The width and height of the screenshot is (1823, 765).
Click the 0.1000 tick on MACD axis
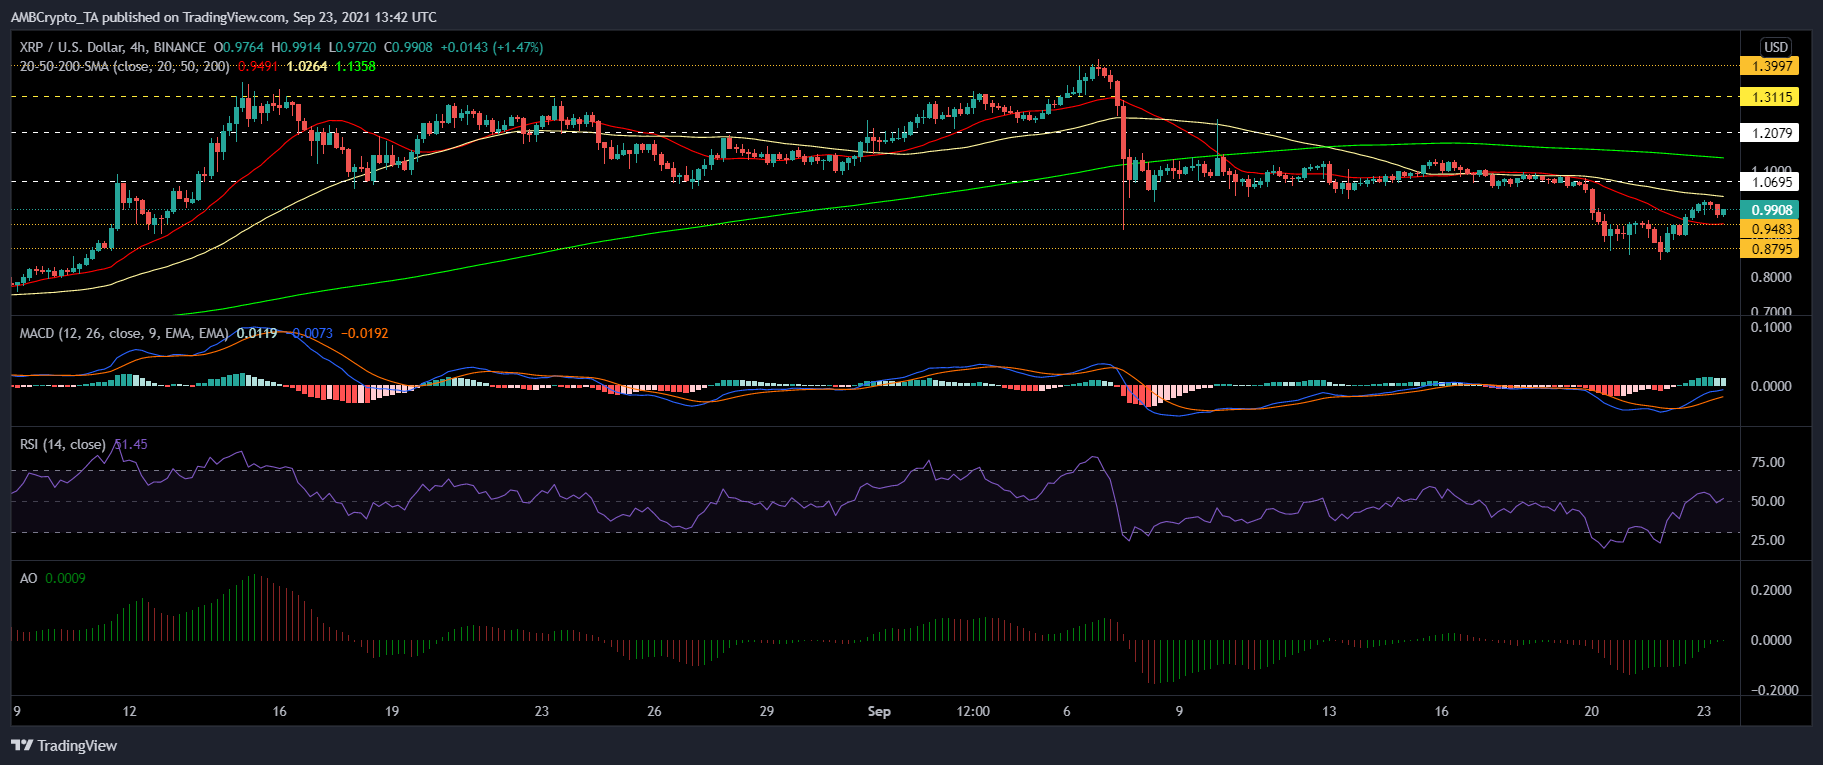tap(1771, 327)
